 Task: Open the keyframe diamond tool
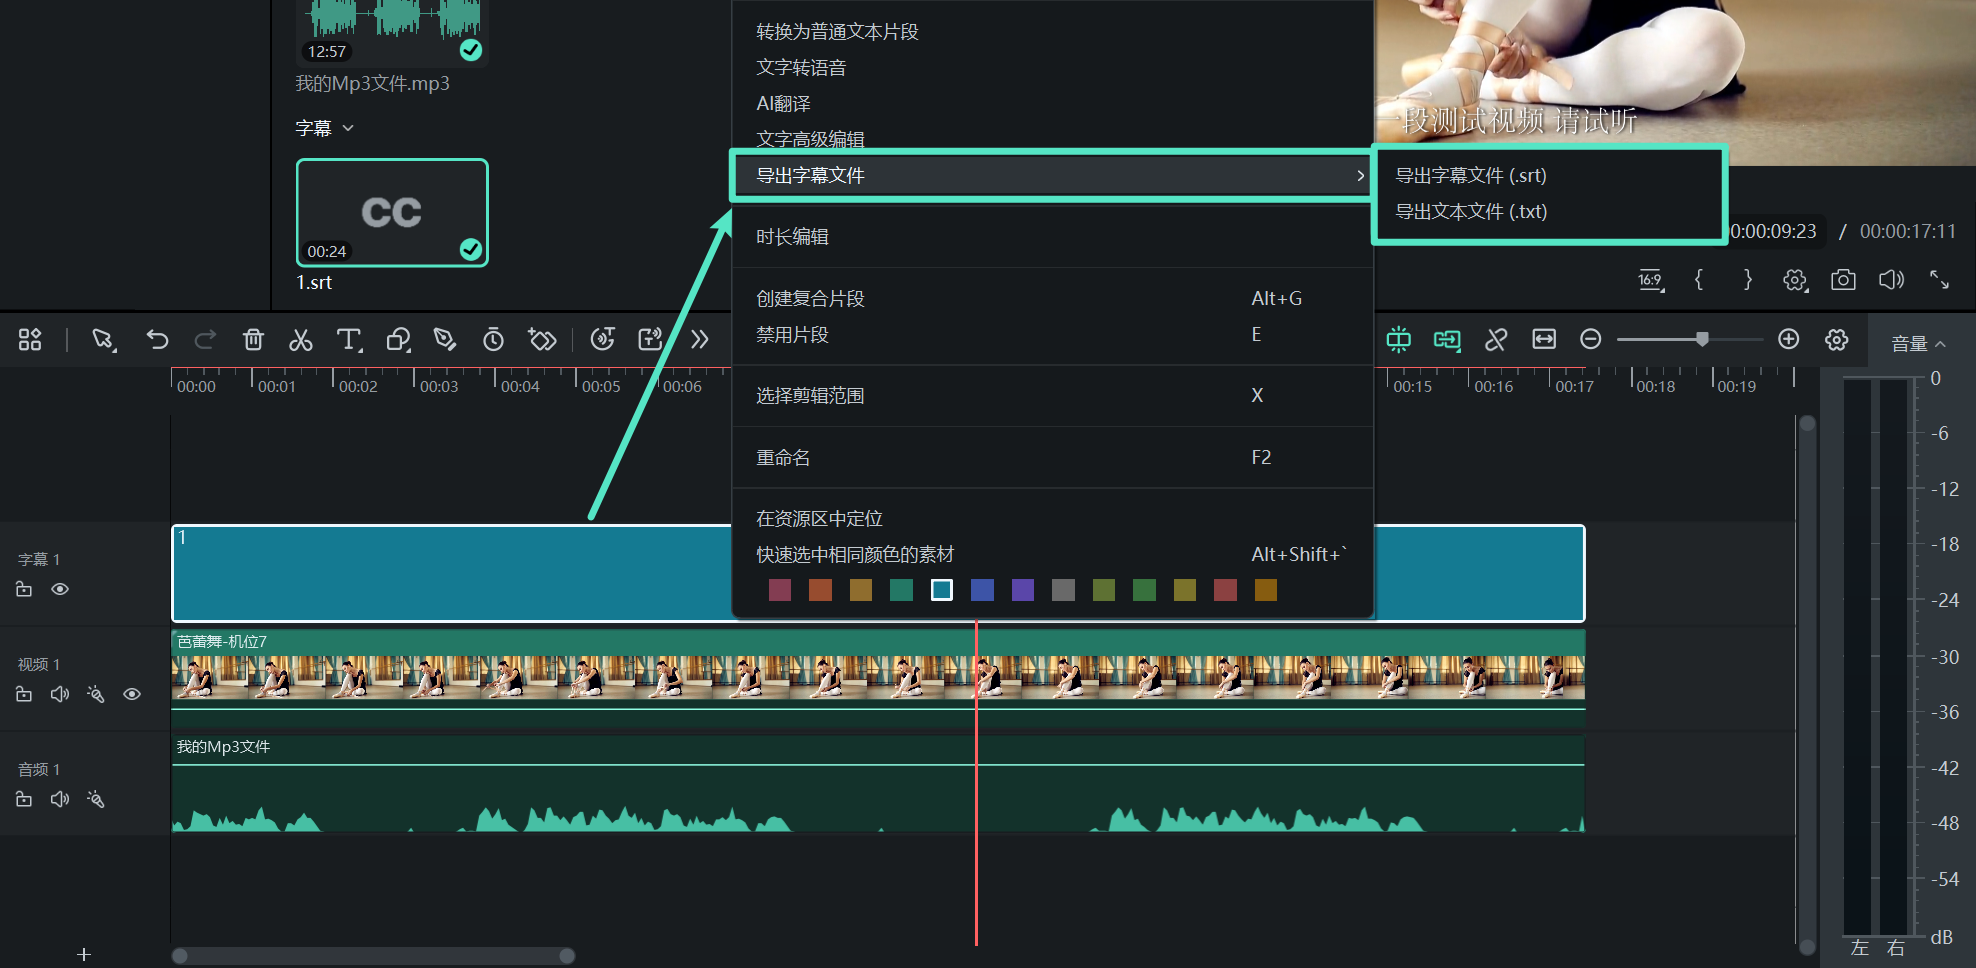[542, 340]
